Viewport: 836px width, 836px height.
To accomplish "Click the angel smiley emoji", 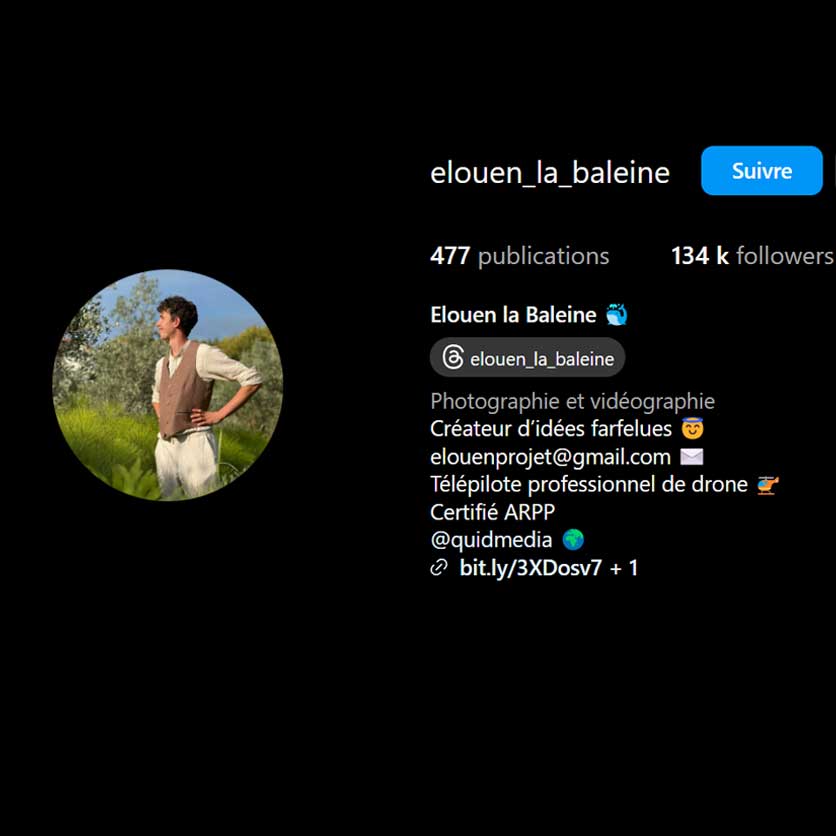I will (x=692, y=429).
